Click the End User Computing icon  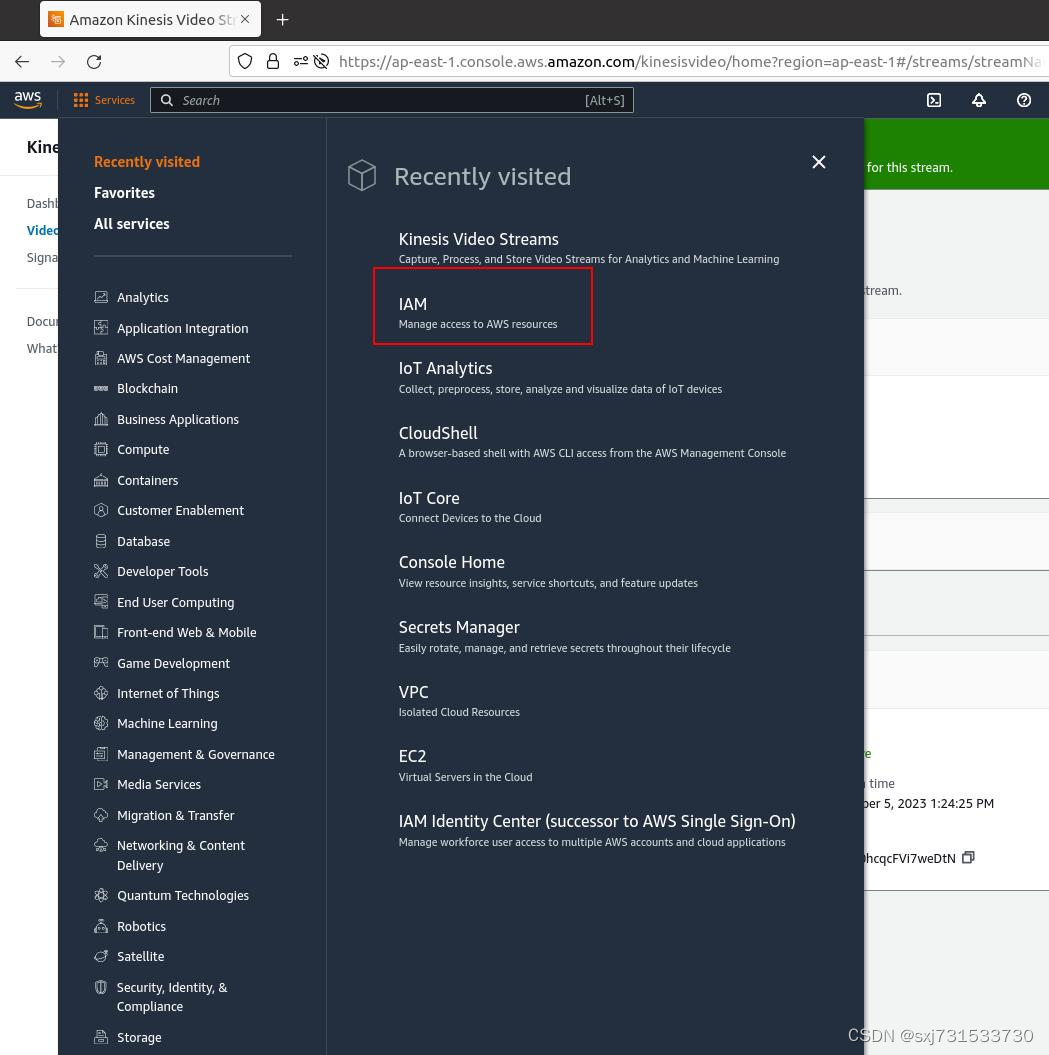click(101, 602)
